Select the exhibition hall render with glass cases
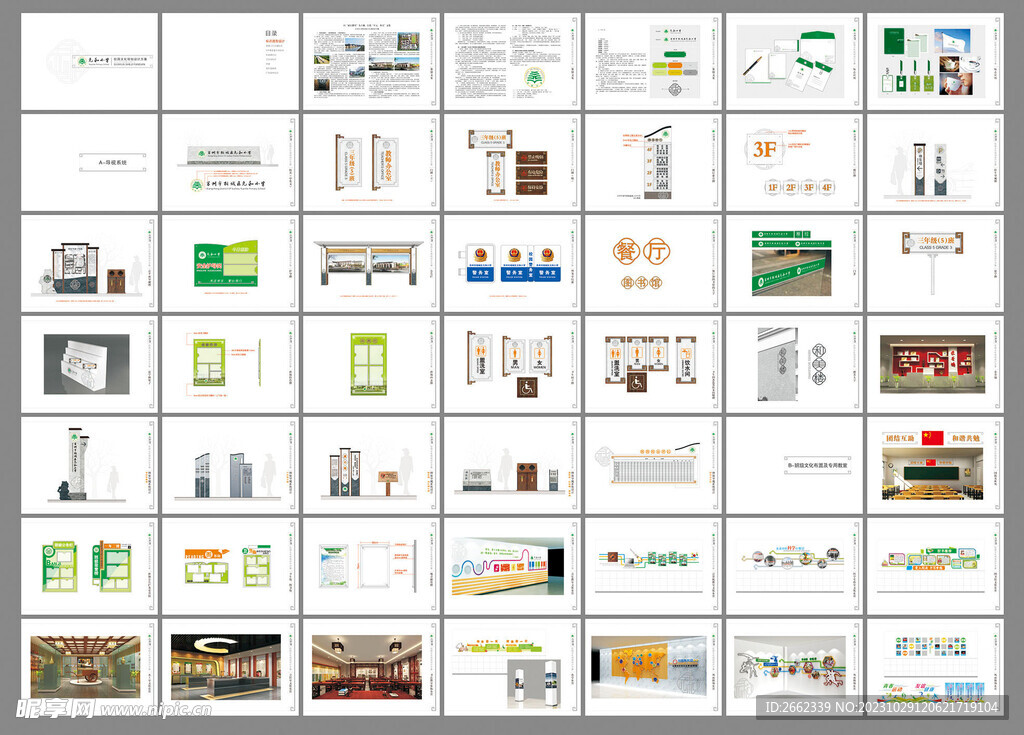Image resolution: width=1024 pixels, height=735 pixels. pyautogui.click(x=89, y=667)
